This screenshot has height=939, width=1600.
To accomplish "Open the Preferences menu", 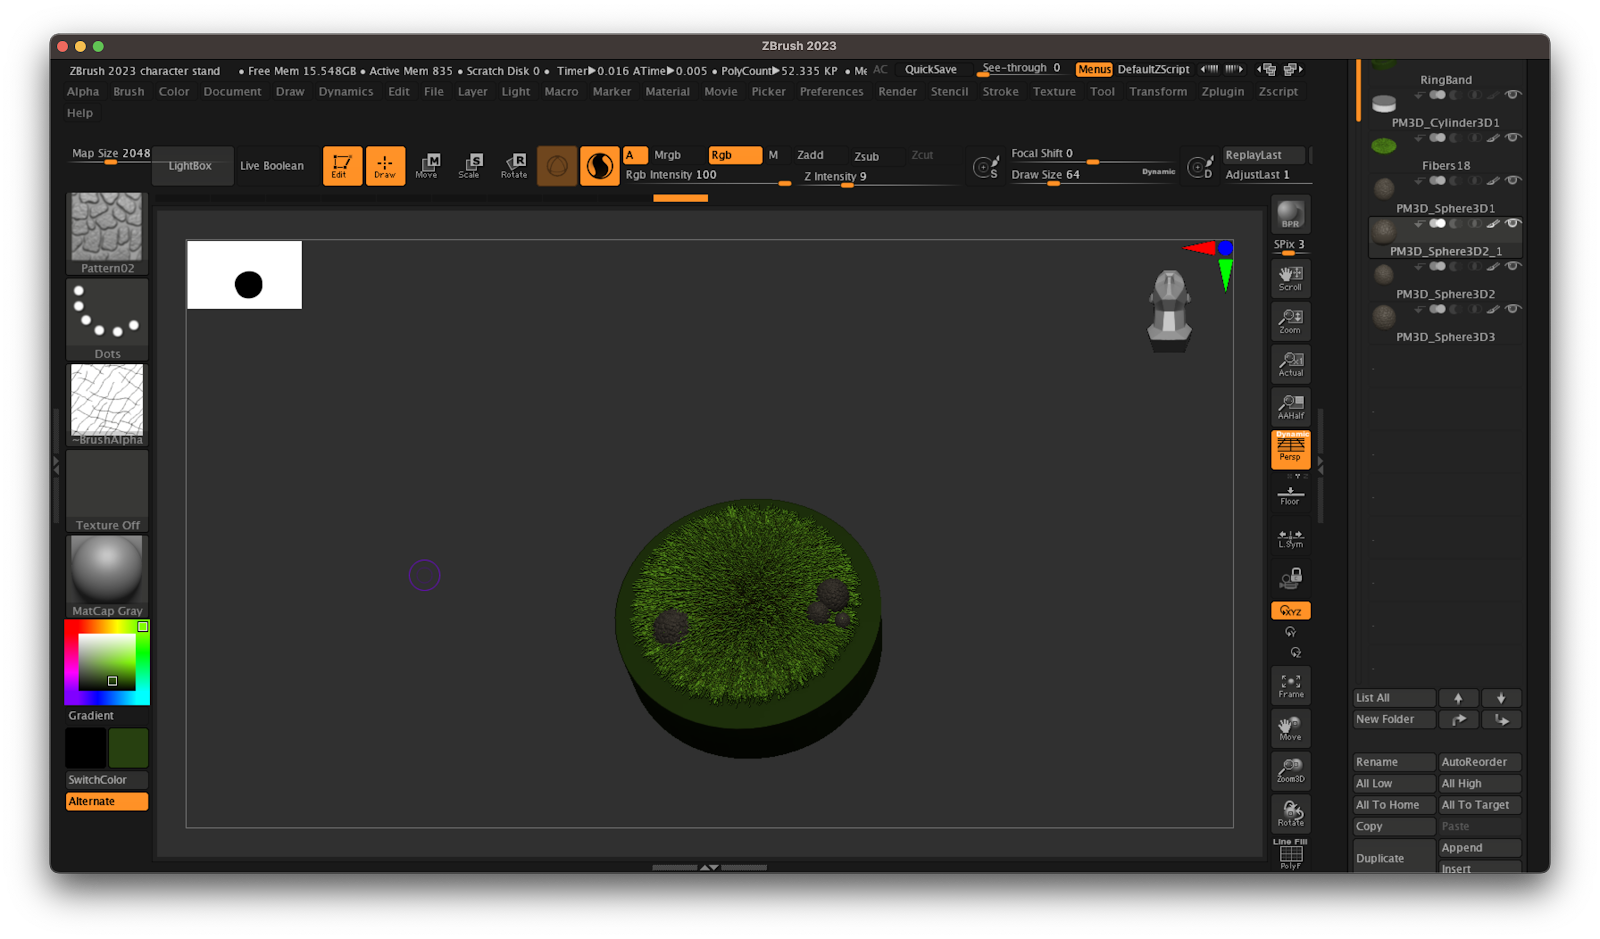I will click(x=831, y=91).
